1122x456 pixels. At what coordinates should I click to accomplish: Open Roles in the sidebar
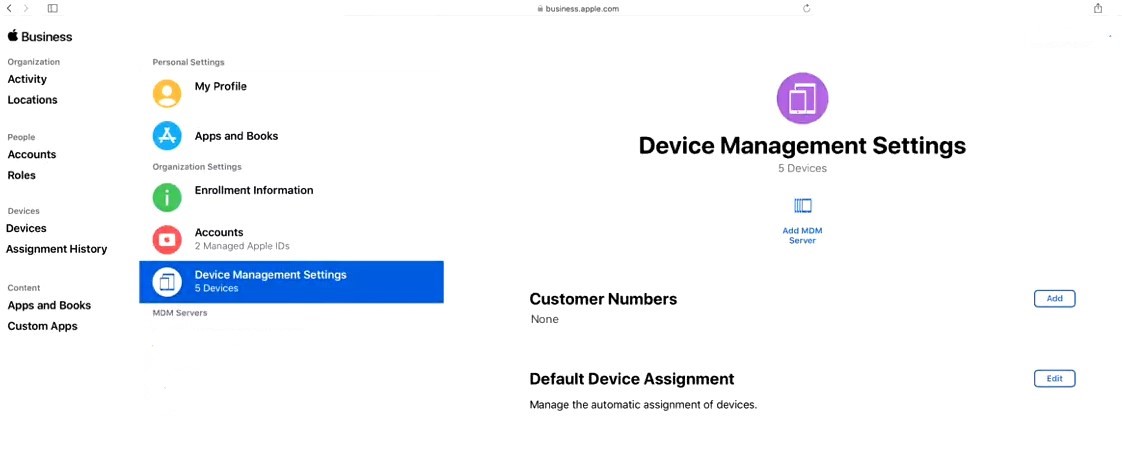[x=21, y=175]
